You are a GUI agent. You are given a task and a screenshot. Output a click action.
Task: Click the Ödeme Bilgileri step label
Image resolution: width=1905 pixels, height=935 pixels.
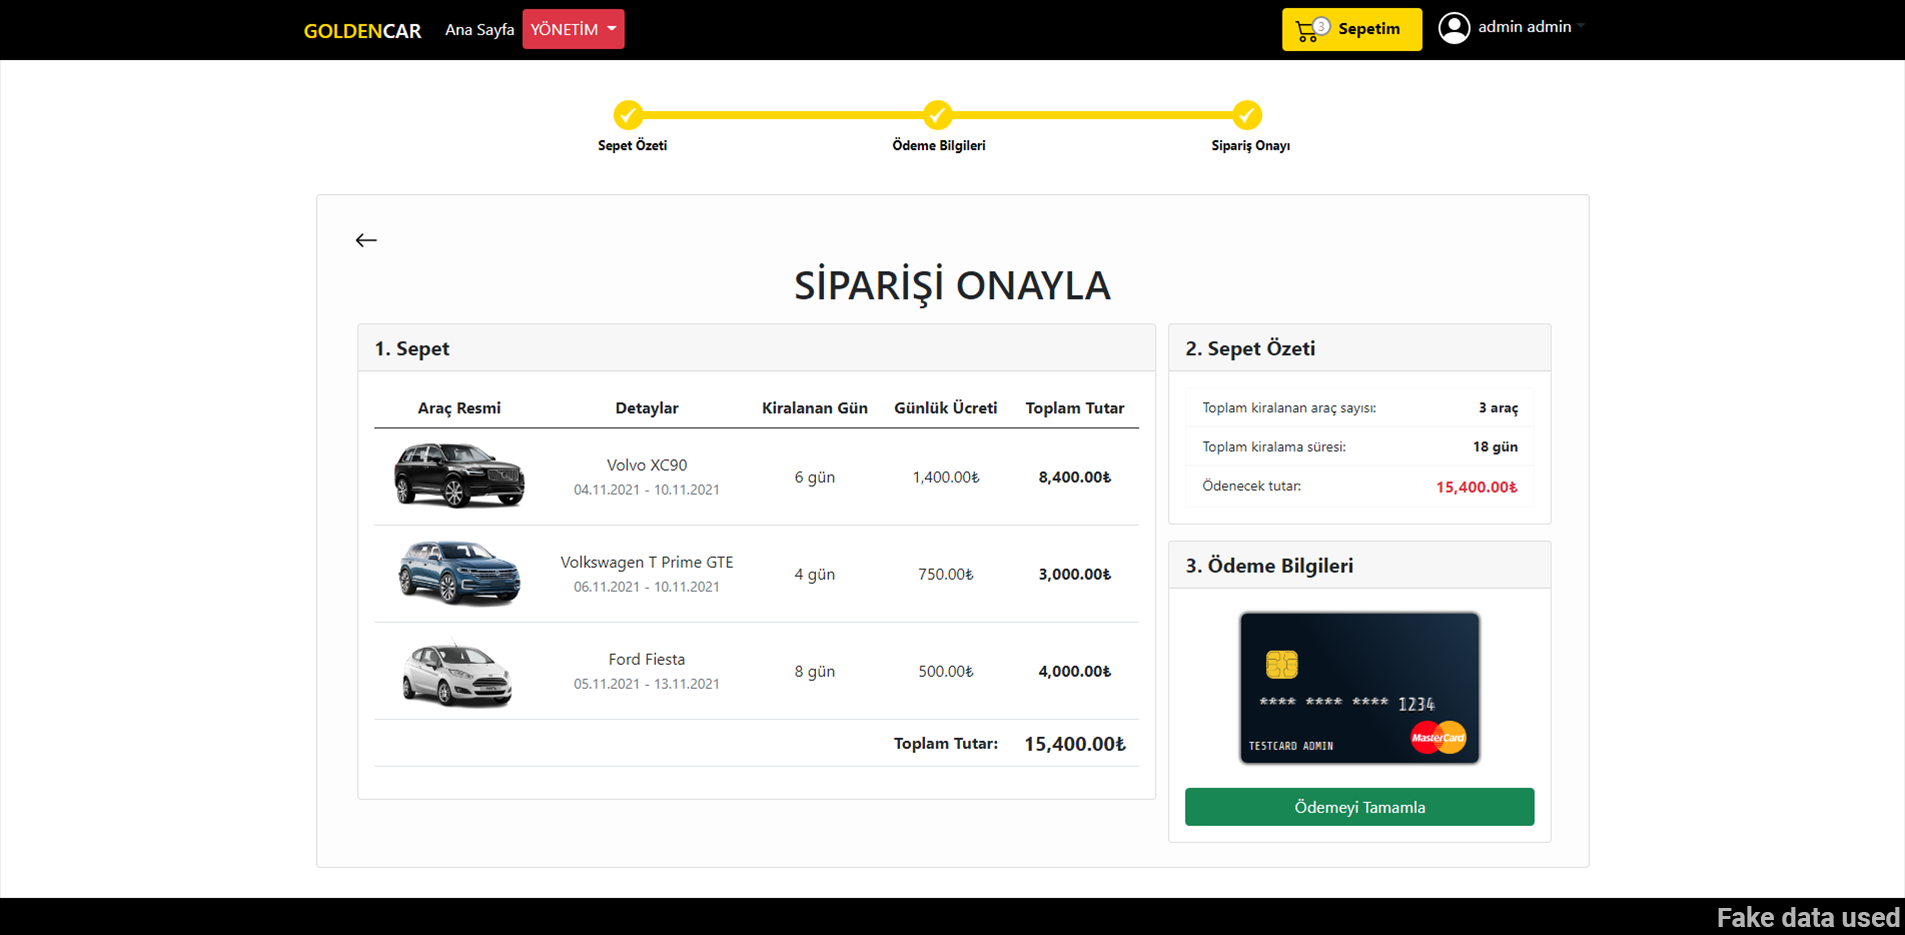coord(938,146)
